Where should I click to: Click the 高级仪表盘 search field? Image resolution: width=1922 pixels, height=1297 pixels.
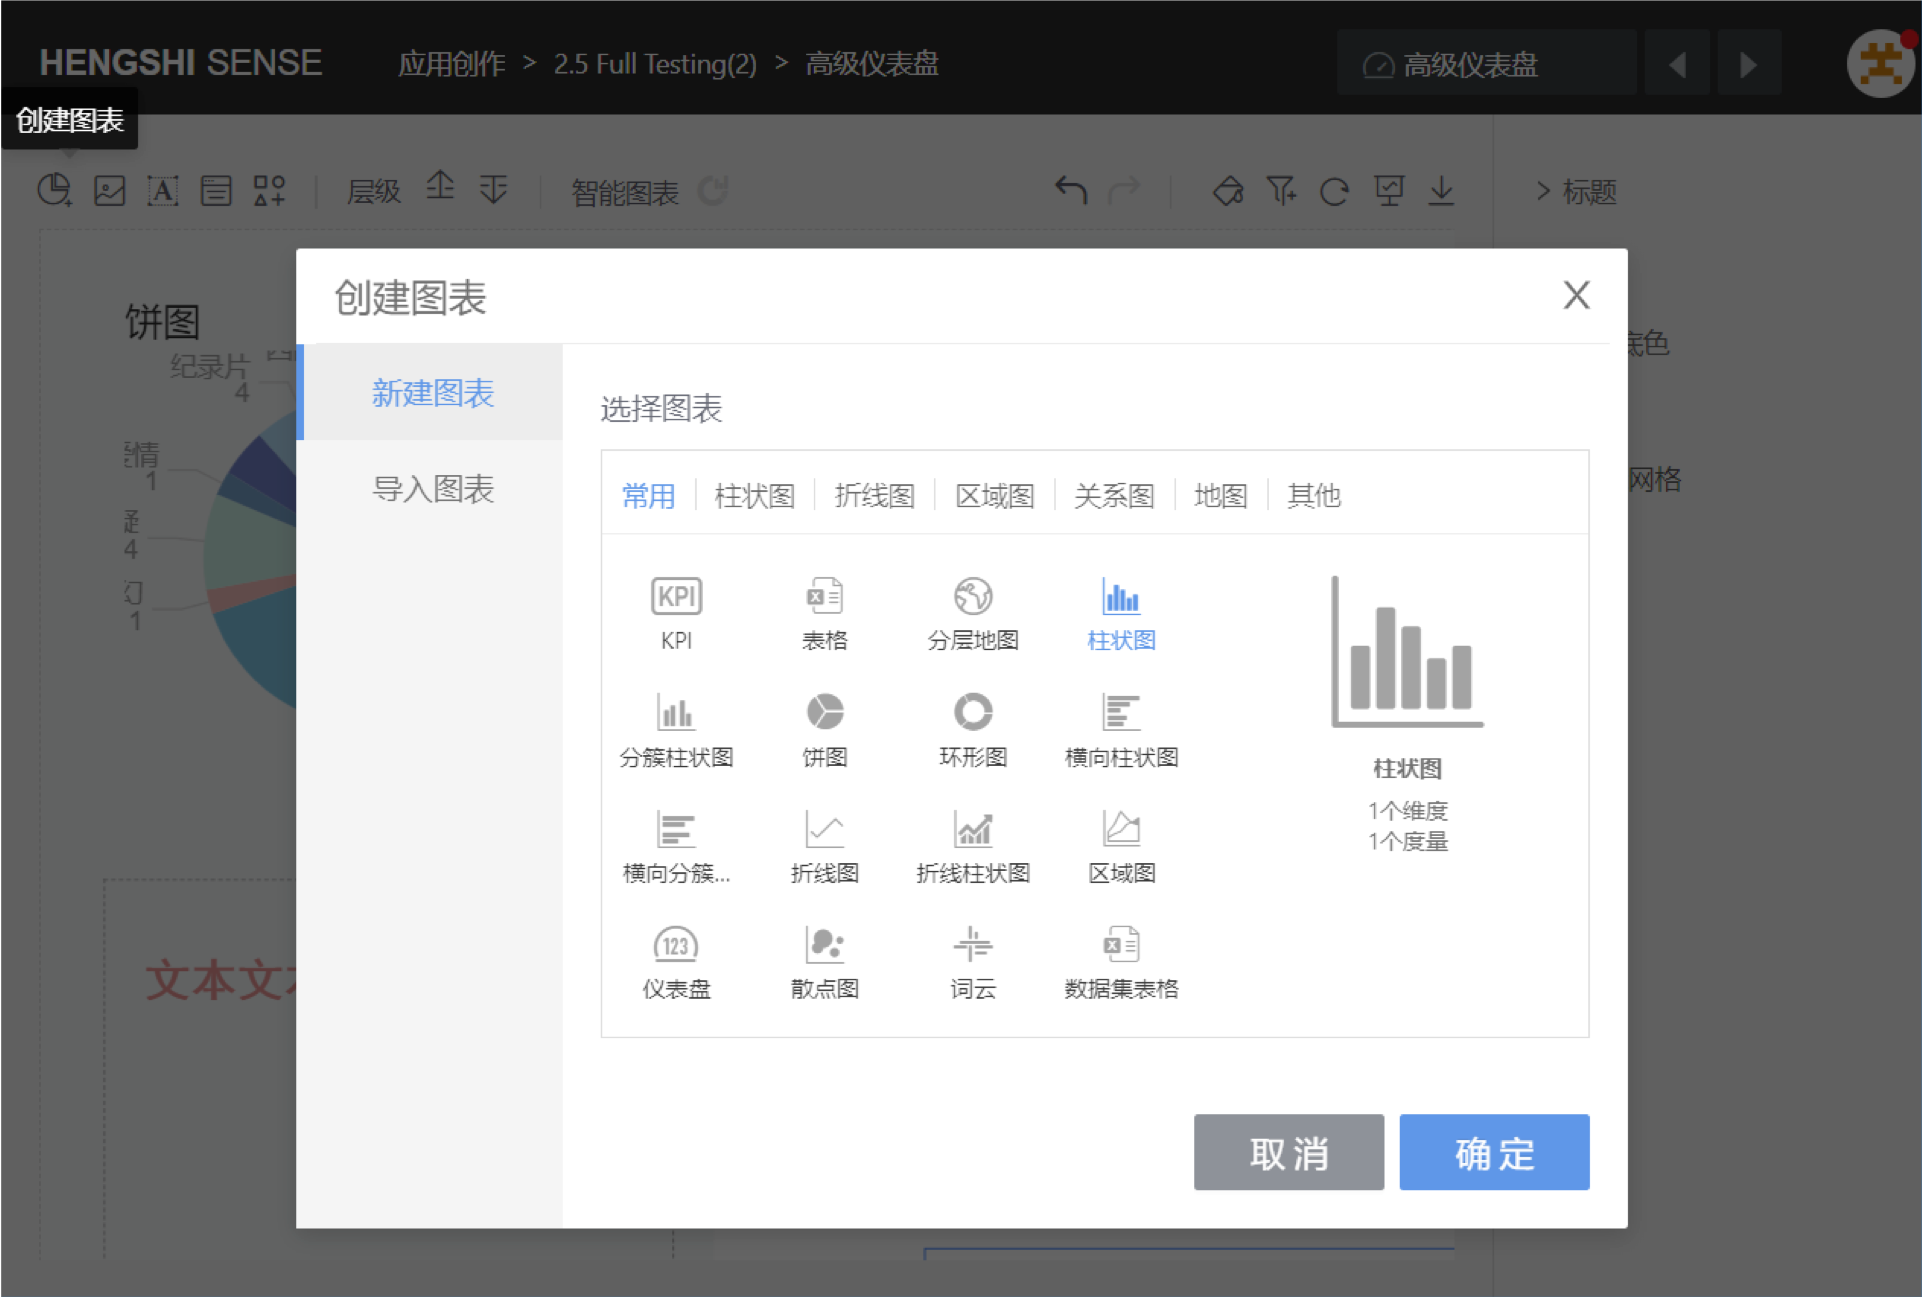(x=1486, y=63)
